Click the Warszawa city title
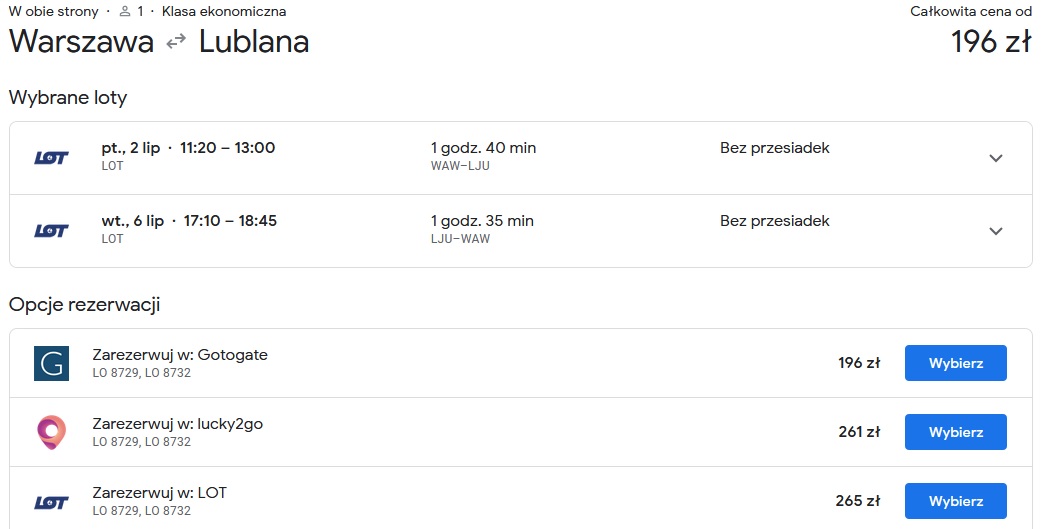Viewport: 1051px width, 529px height. click(81, 42)
